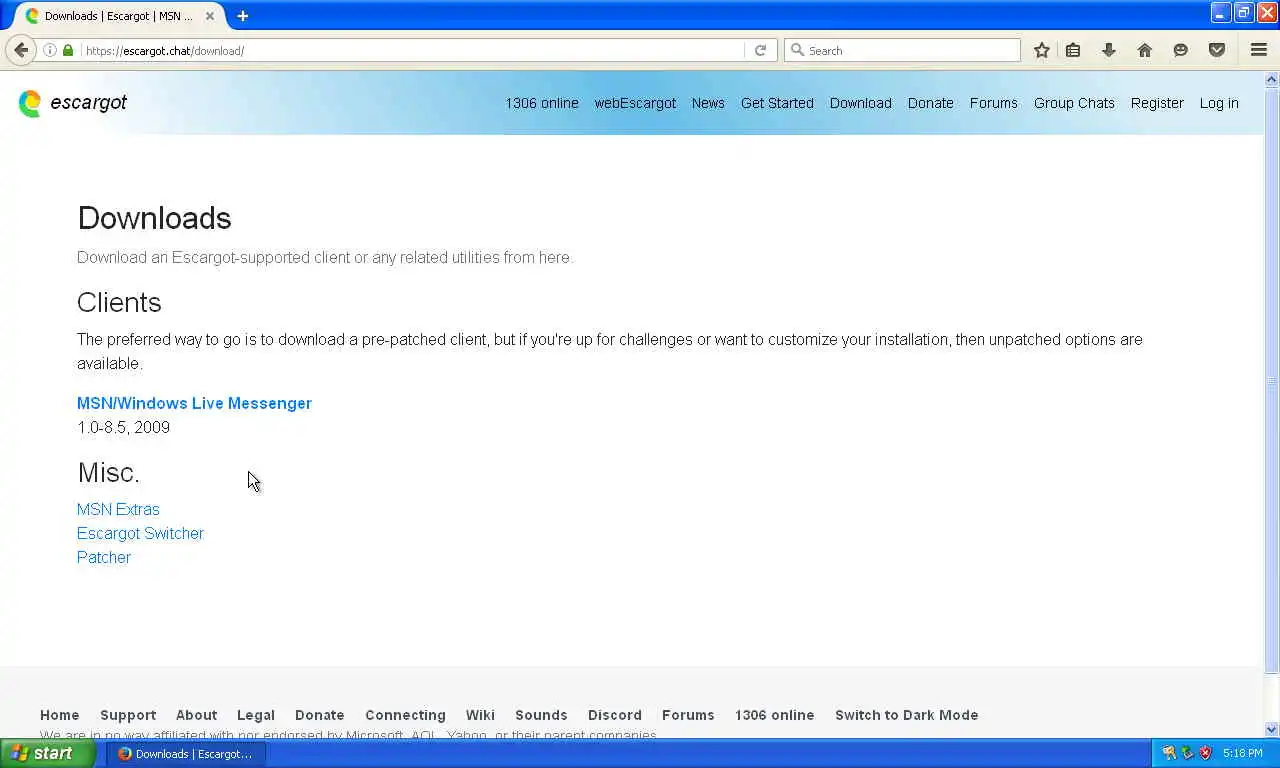Click the 5:18 PM taskbar clock
Image resolution: width=1280 pixels, height=768 pixels.
1242,753
